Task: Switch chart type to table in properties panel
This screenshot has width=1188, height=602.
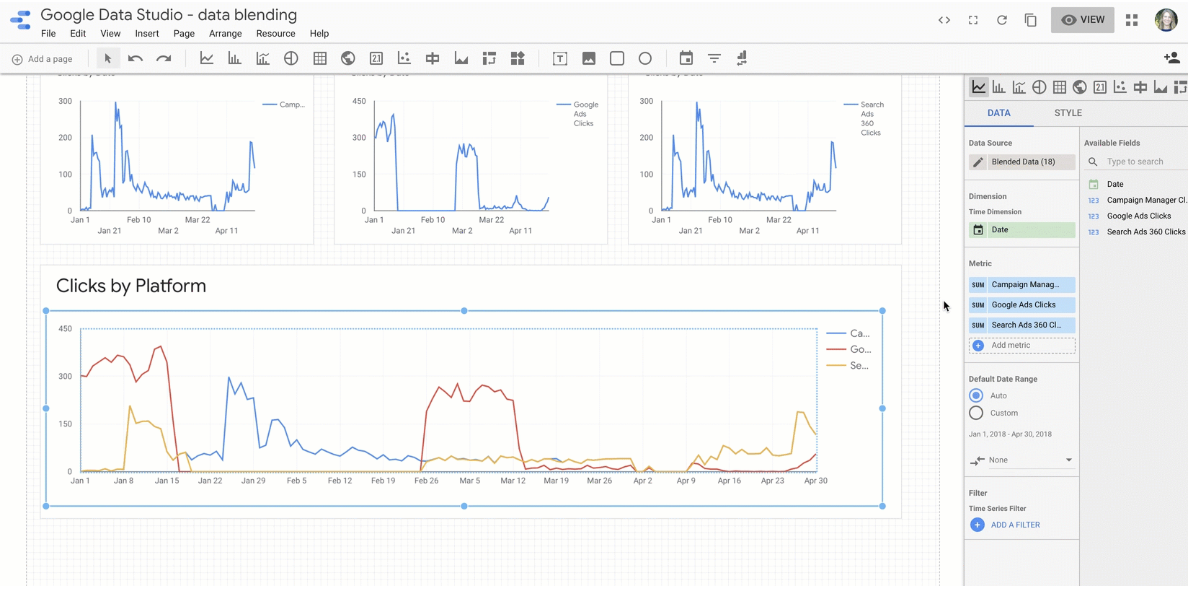Action: [x=1059, y=87]
